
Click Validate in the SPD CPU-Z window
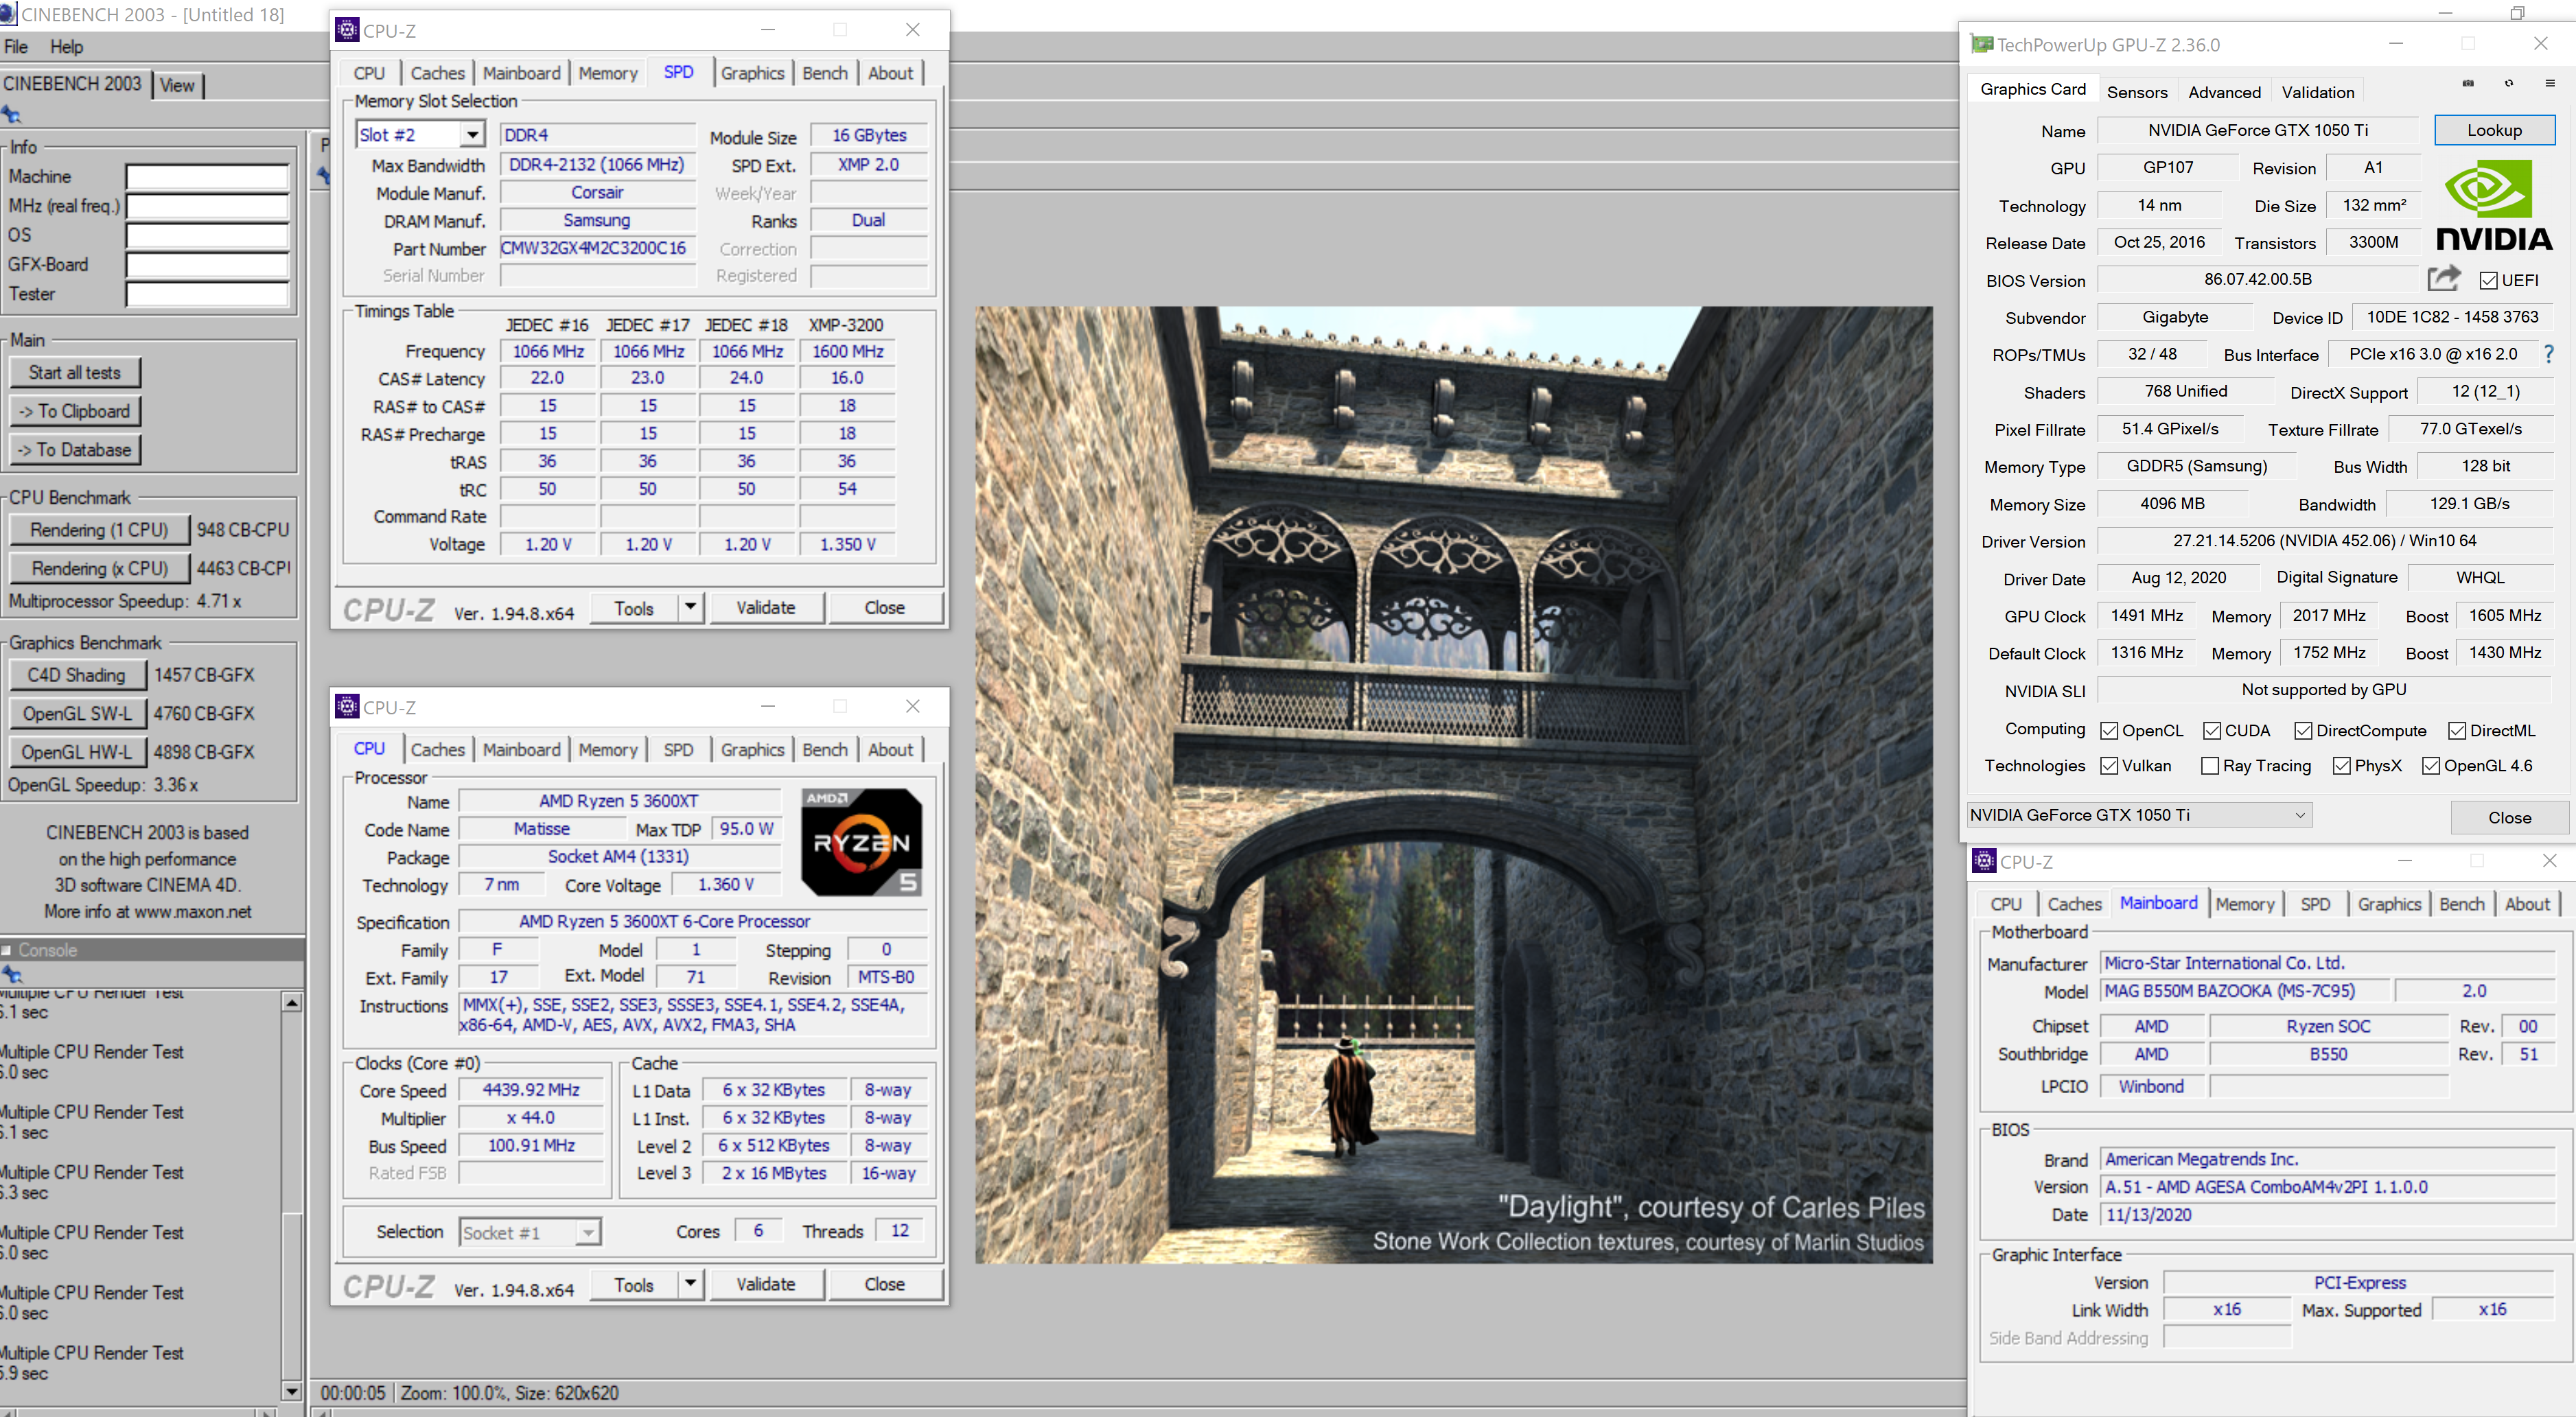[x=766, y=607]
